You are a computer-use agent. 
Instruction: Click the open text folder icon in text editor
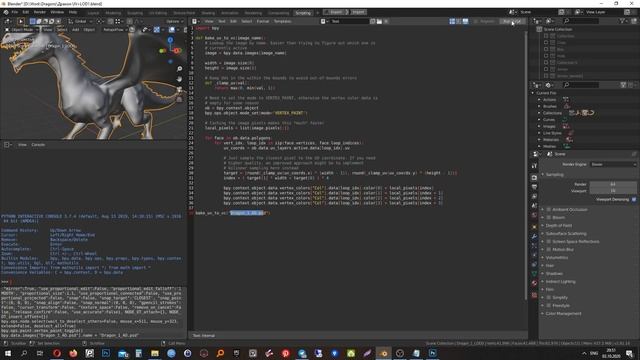(379, 21)
